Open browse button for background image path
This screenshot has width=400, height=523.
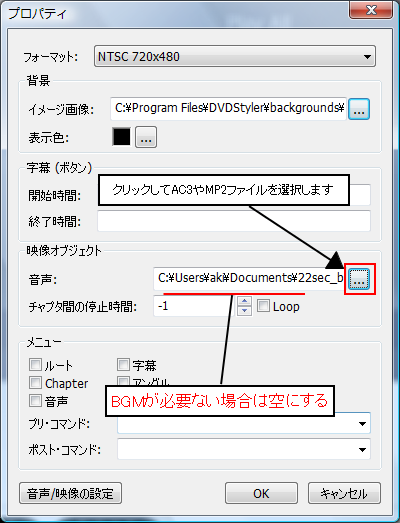359,109
